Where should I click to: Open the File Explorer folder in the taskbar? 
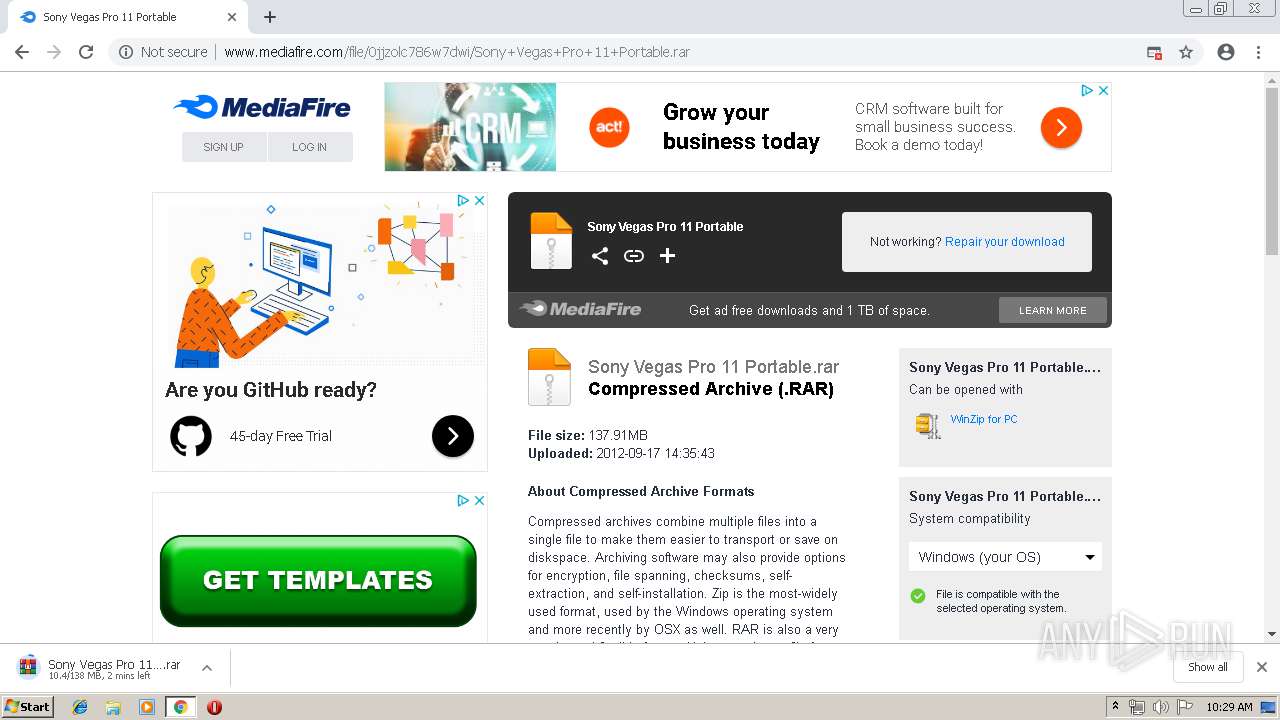[113, 707]
